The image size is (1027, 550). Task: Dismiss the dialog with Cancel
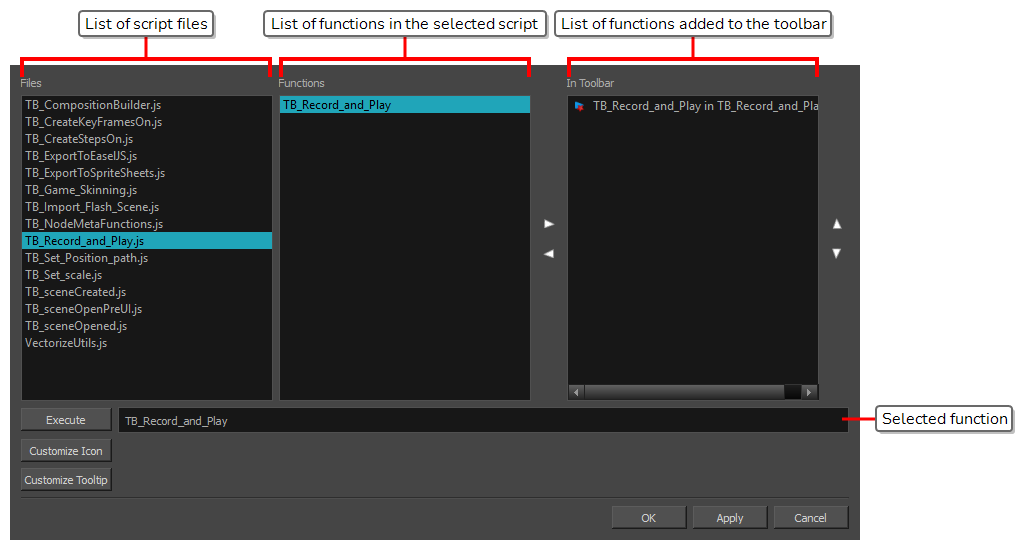click(x=810, y=518)
